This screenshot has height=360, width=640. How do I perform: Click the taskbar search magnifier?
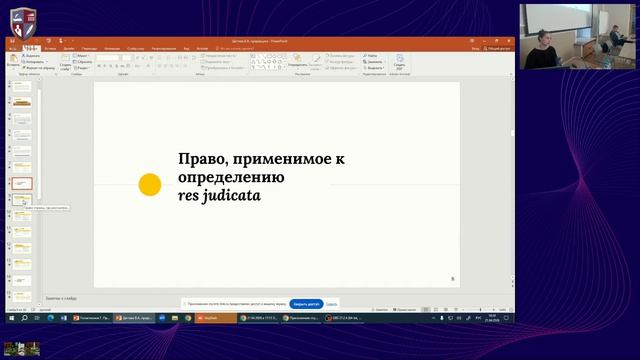point(24,318)
